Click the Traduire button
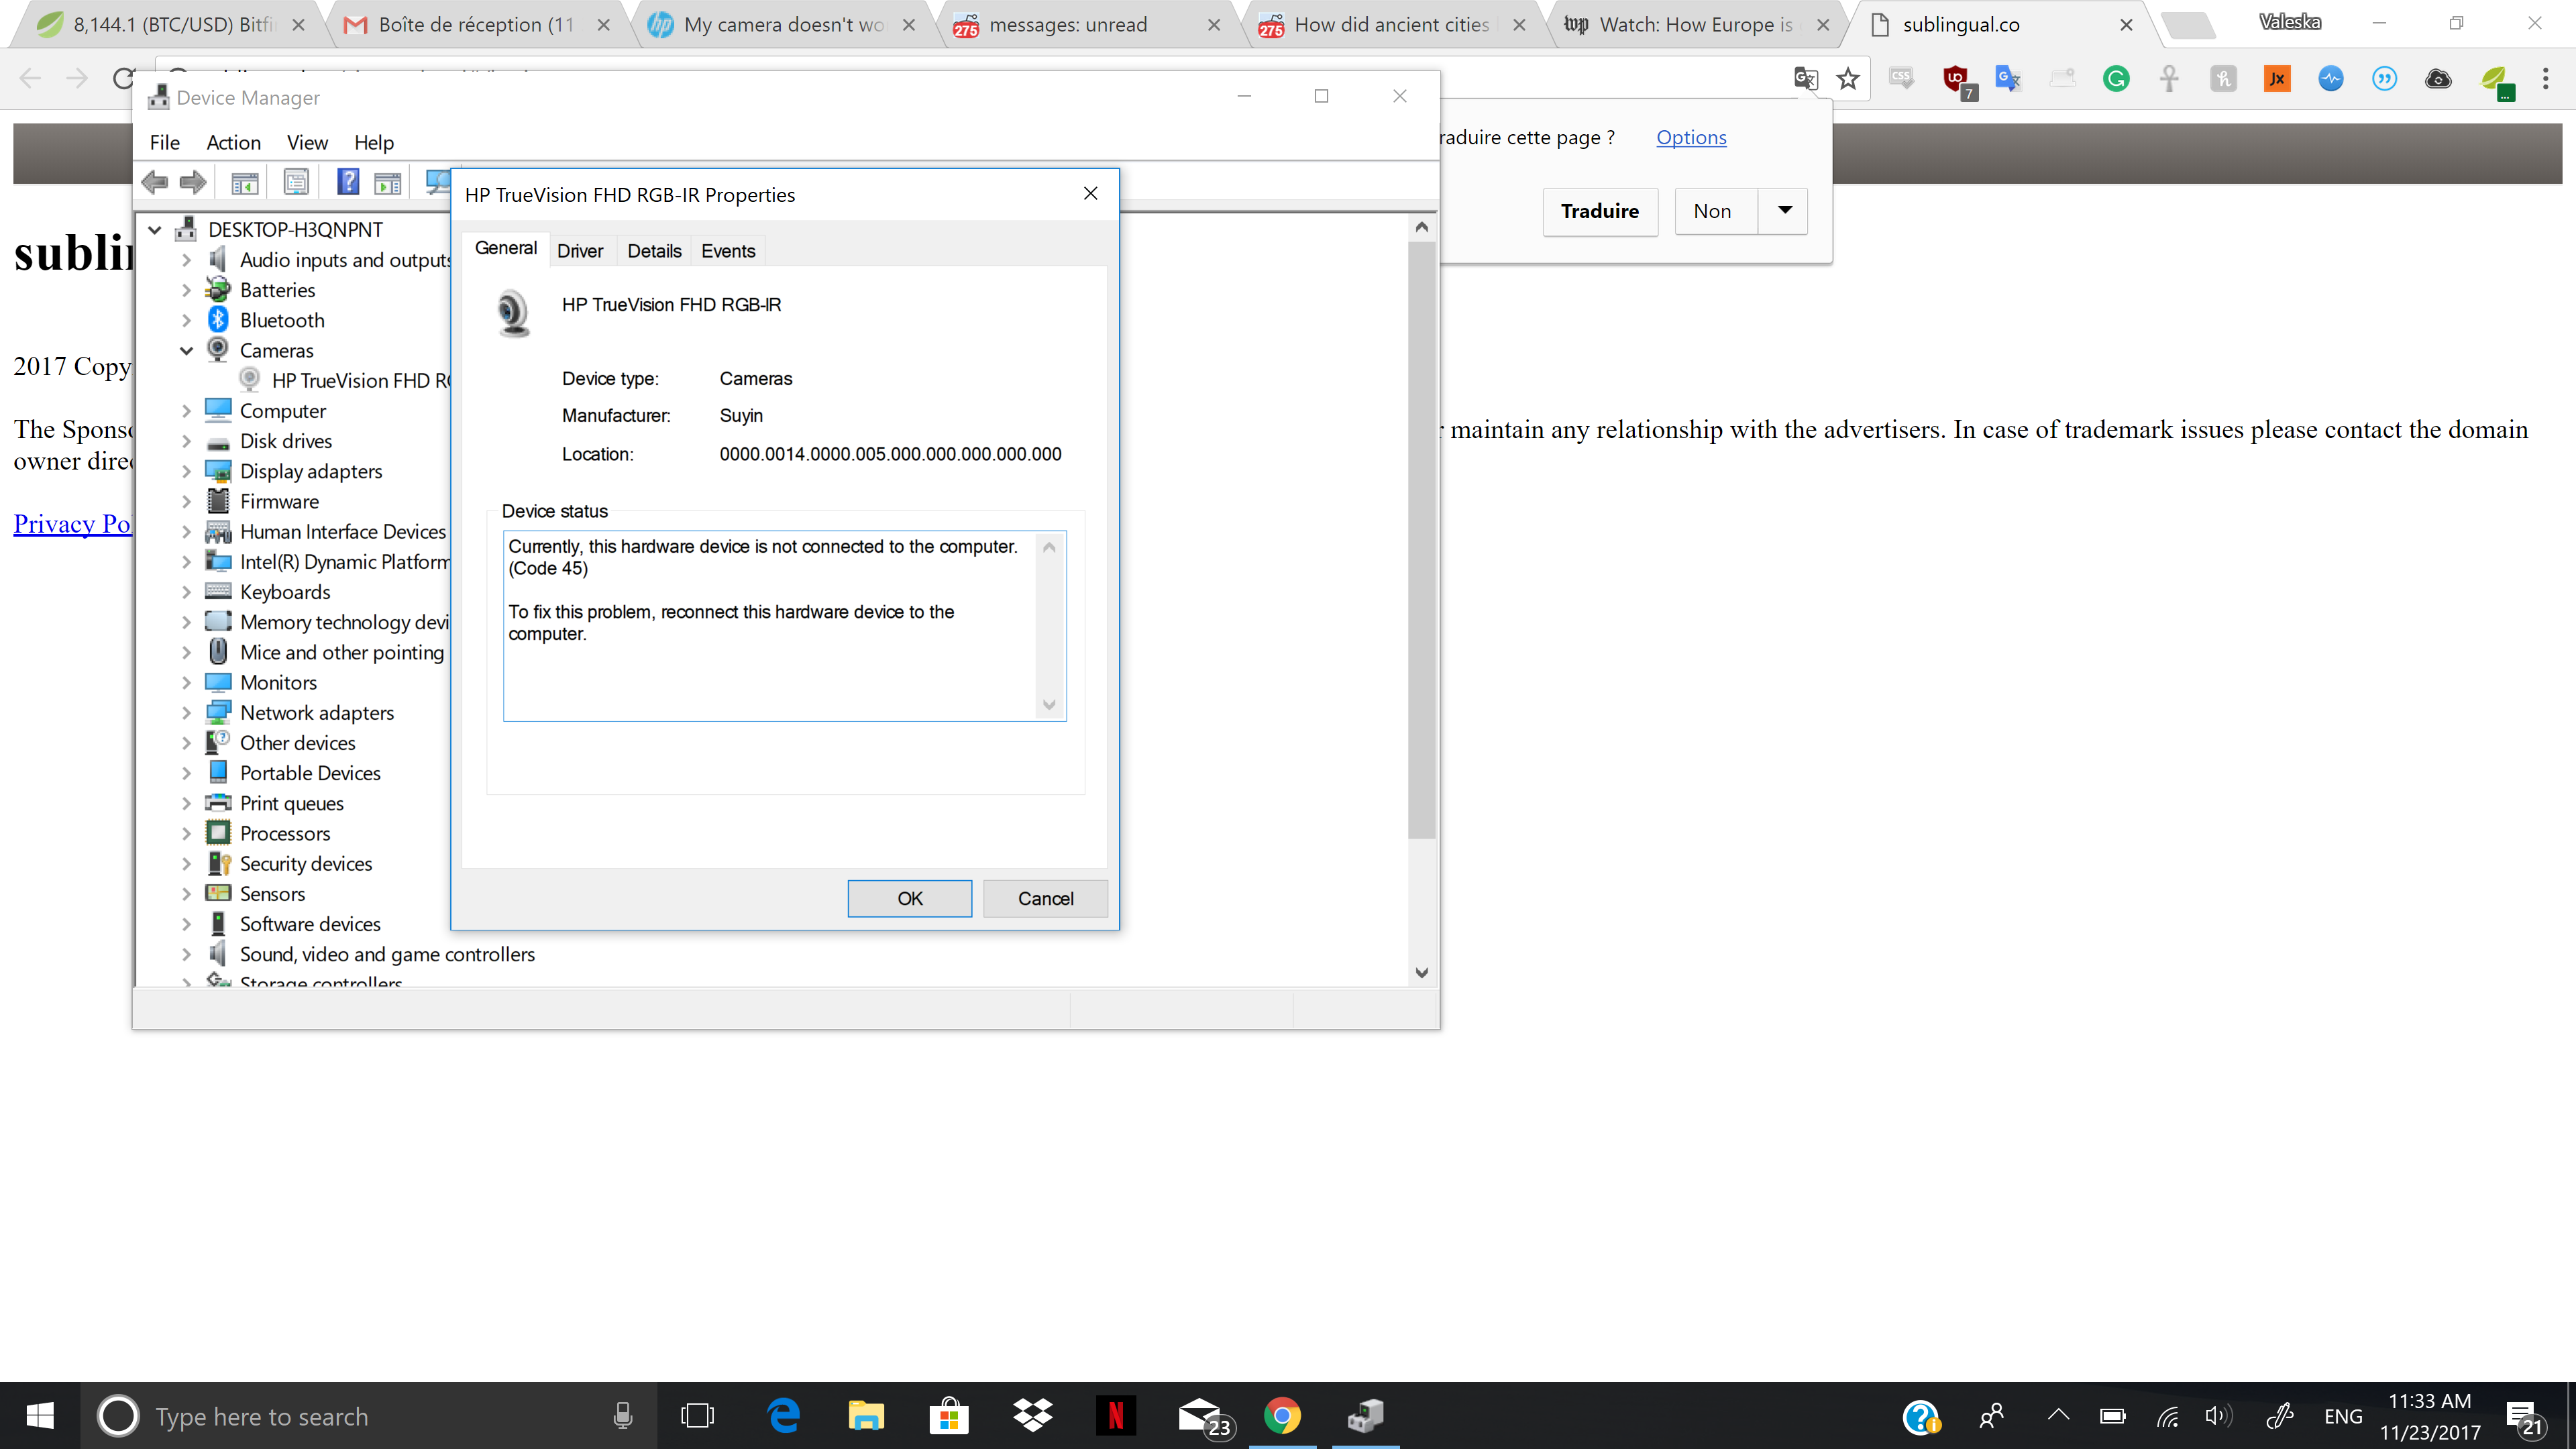The image size is (2576, 1449). coord(1600,211)
